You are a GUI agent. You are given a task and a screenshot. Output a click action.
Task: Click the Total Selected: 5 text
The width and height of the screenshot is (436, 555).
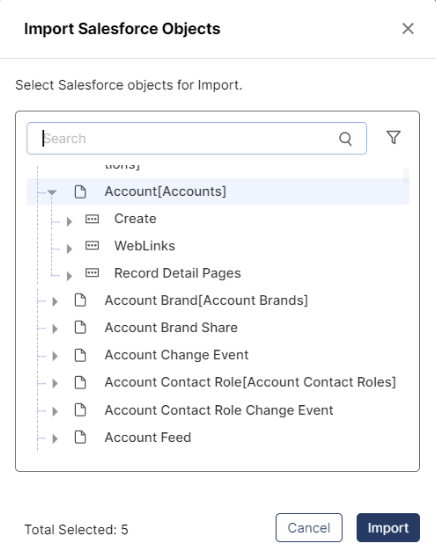pyautogui.click(x=76, y=530)
